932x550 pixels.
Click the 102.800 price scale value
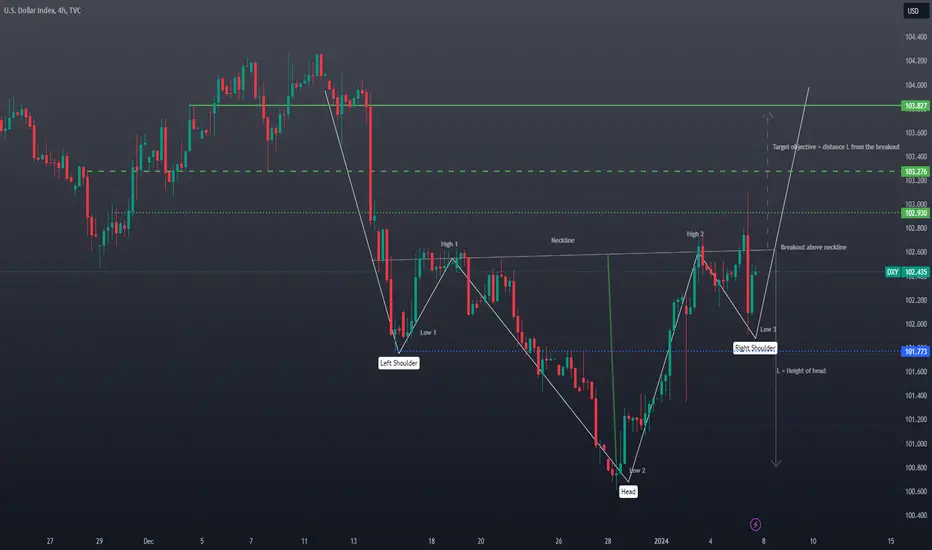[x=915, y=228]
